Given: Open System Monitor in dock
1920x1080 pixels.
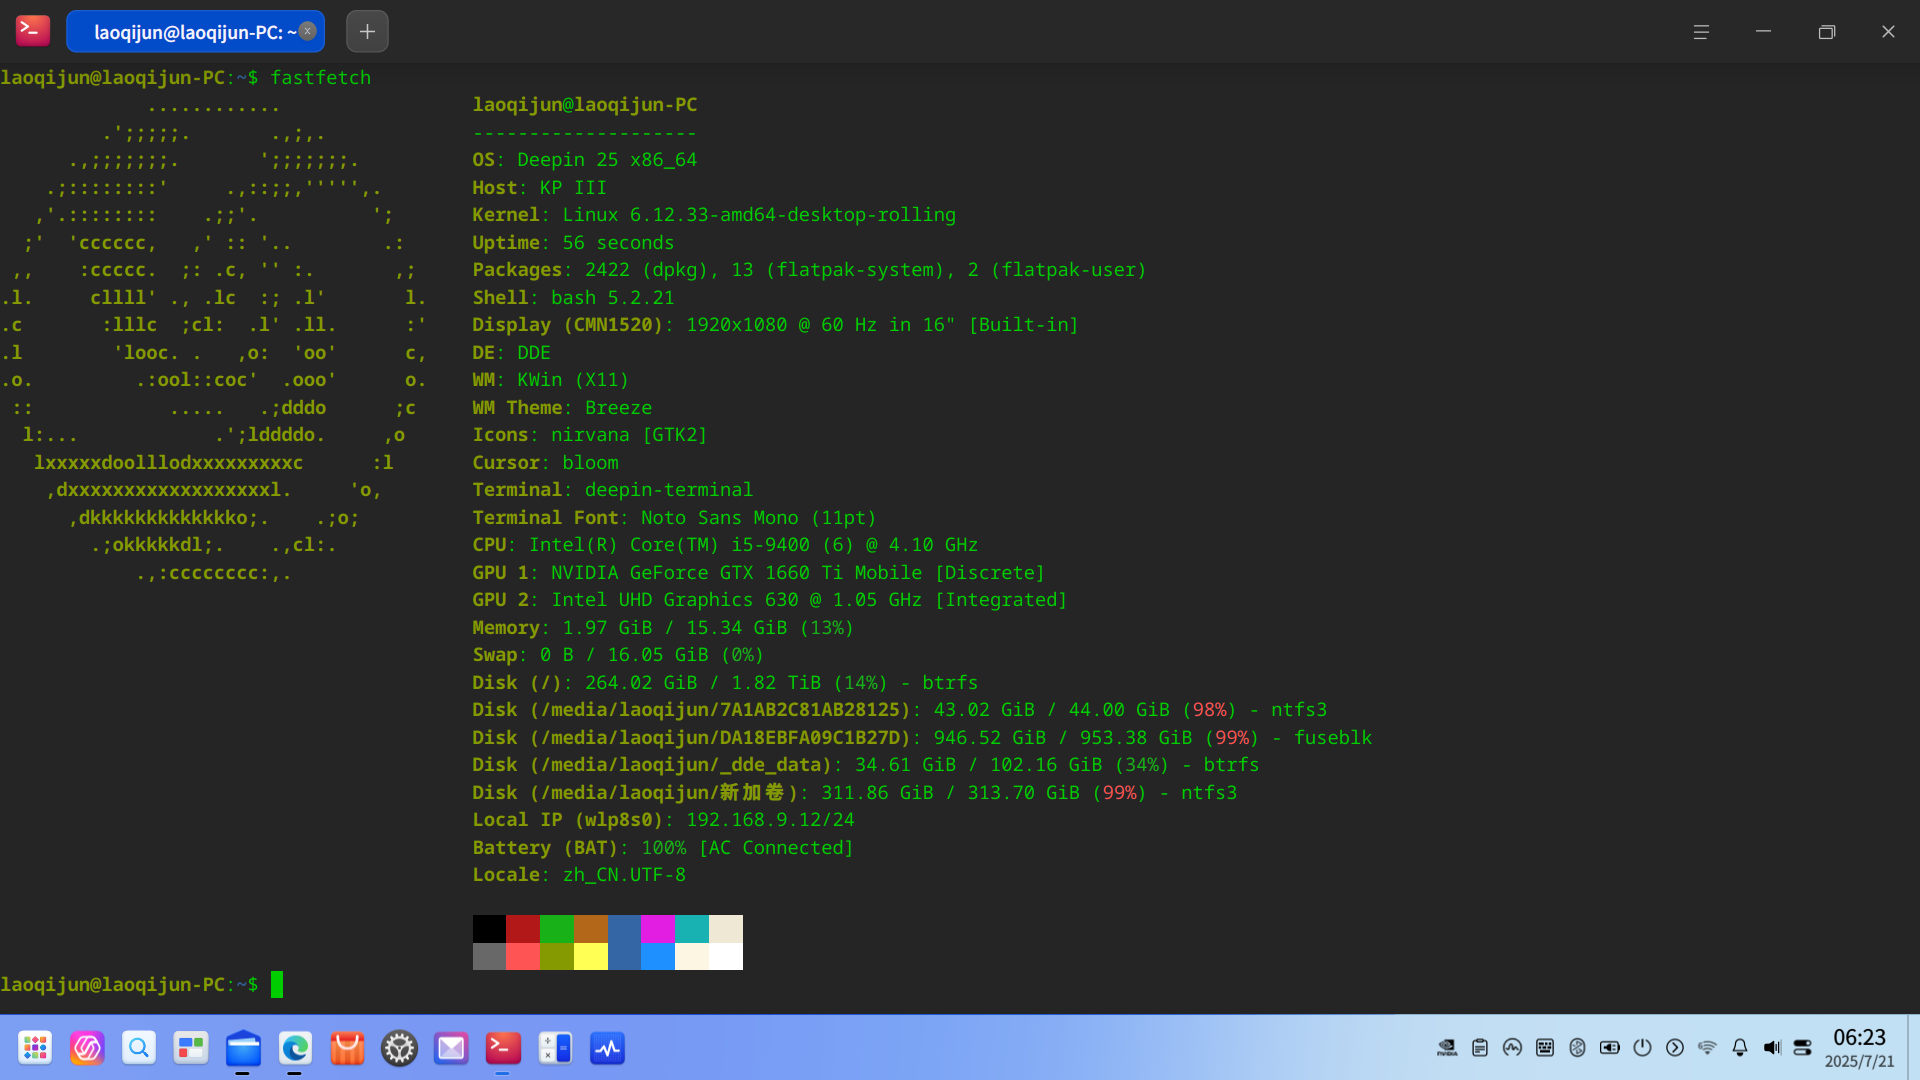Looking at the screenshot, I should (x=607, y=1048).
